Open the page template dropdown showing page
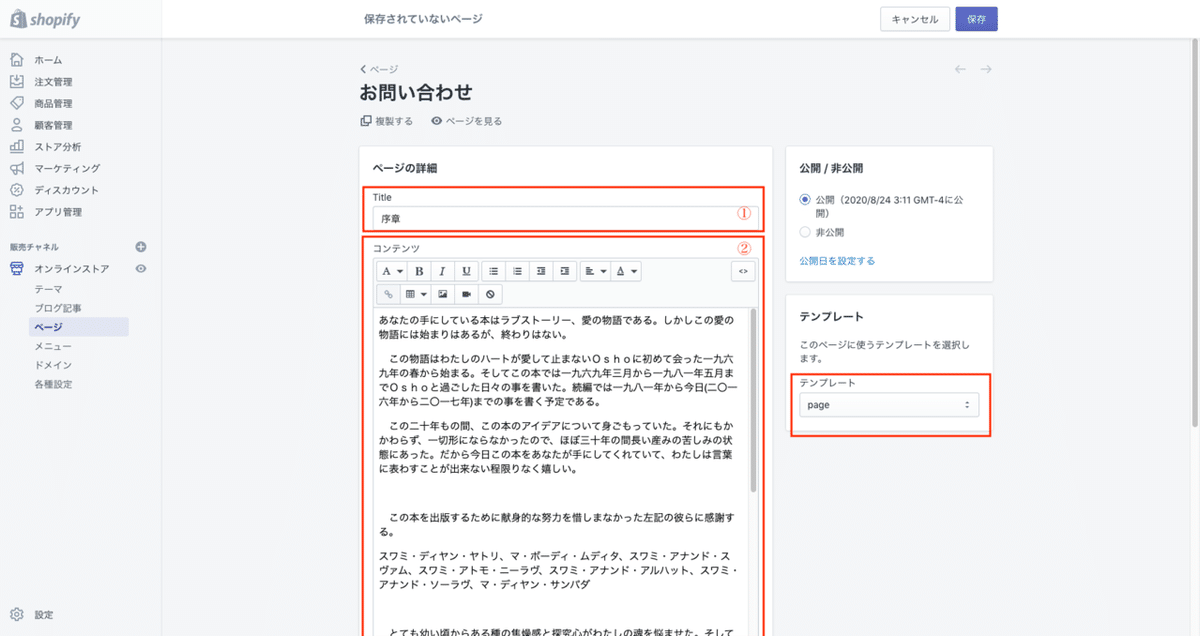The image size is (1200, 636). pyautogui.click(x=888, y=406)
